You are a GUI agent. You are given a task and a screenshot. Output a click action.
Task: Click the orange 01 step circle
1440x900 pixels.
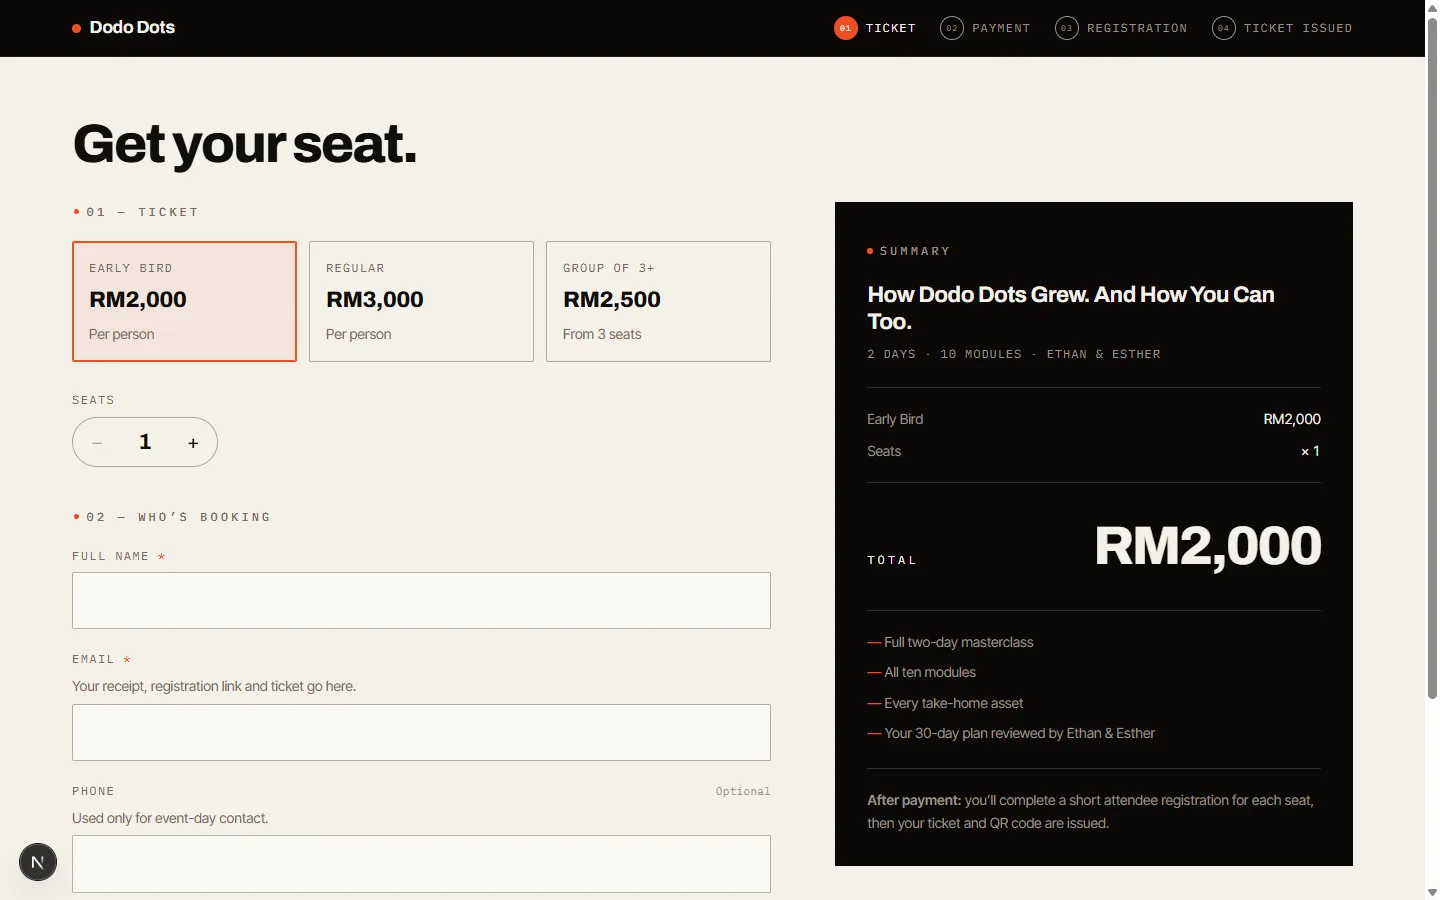[x=845, y=28]
